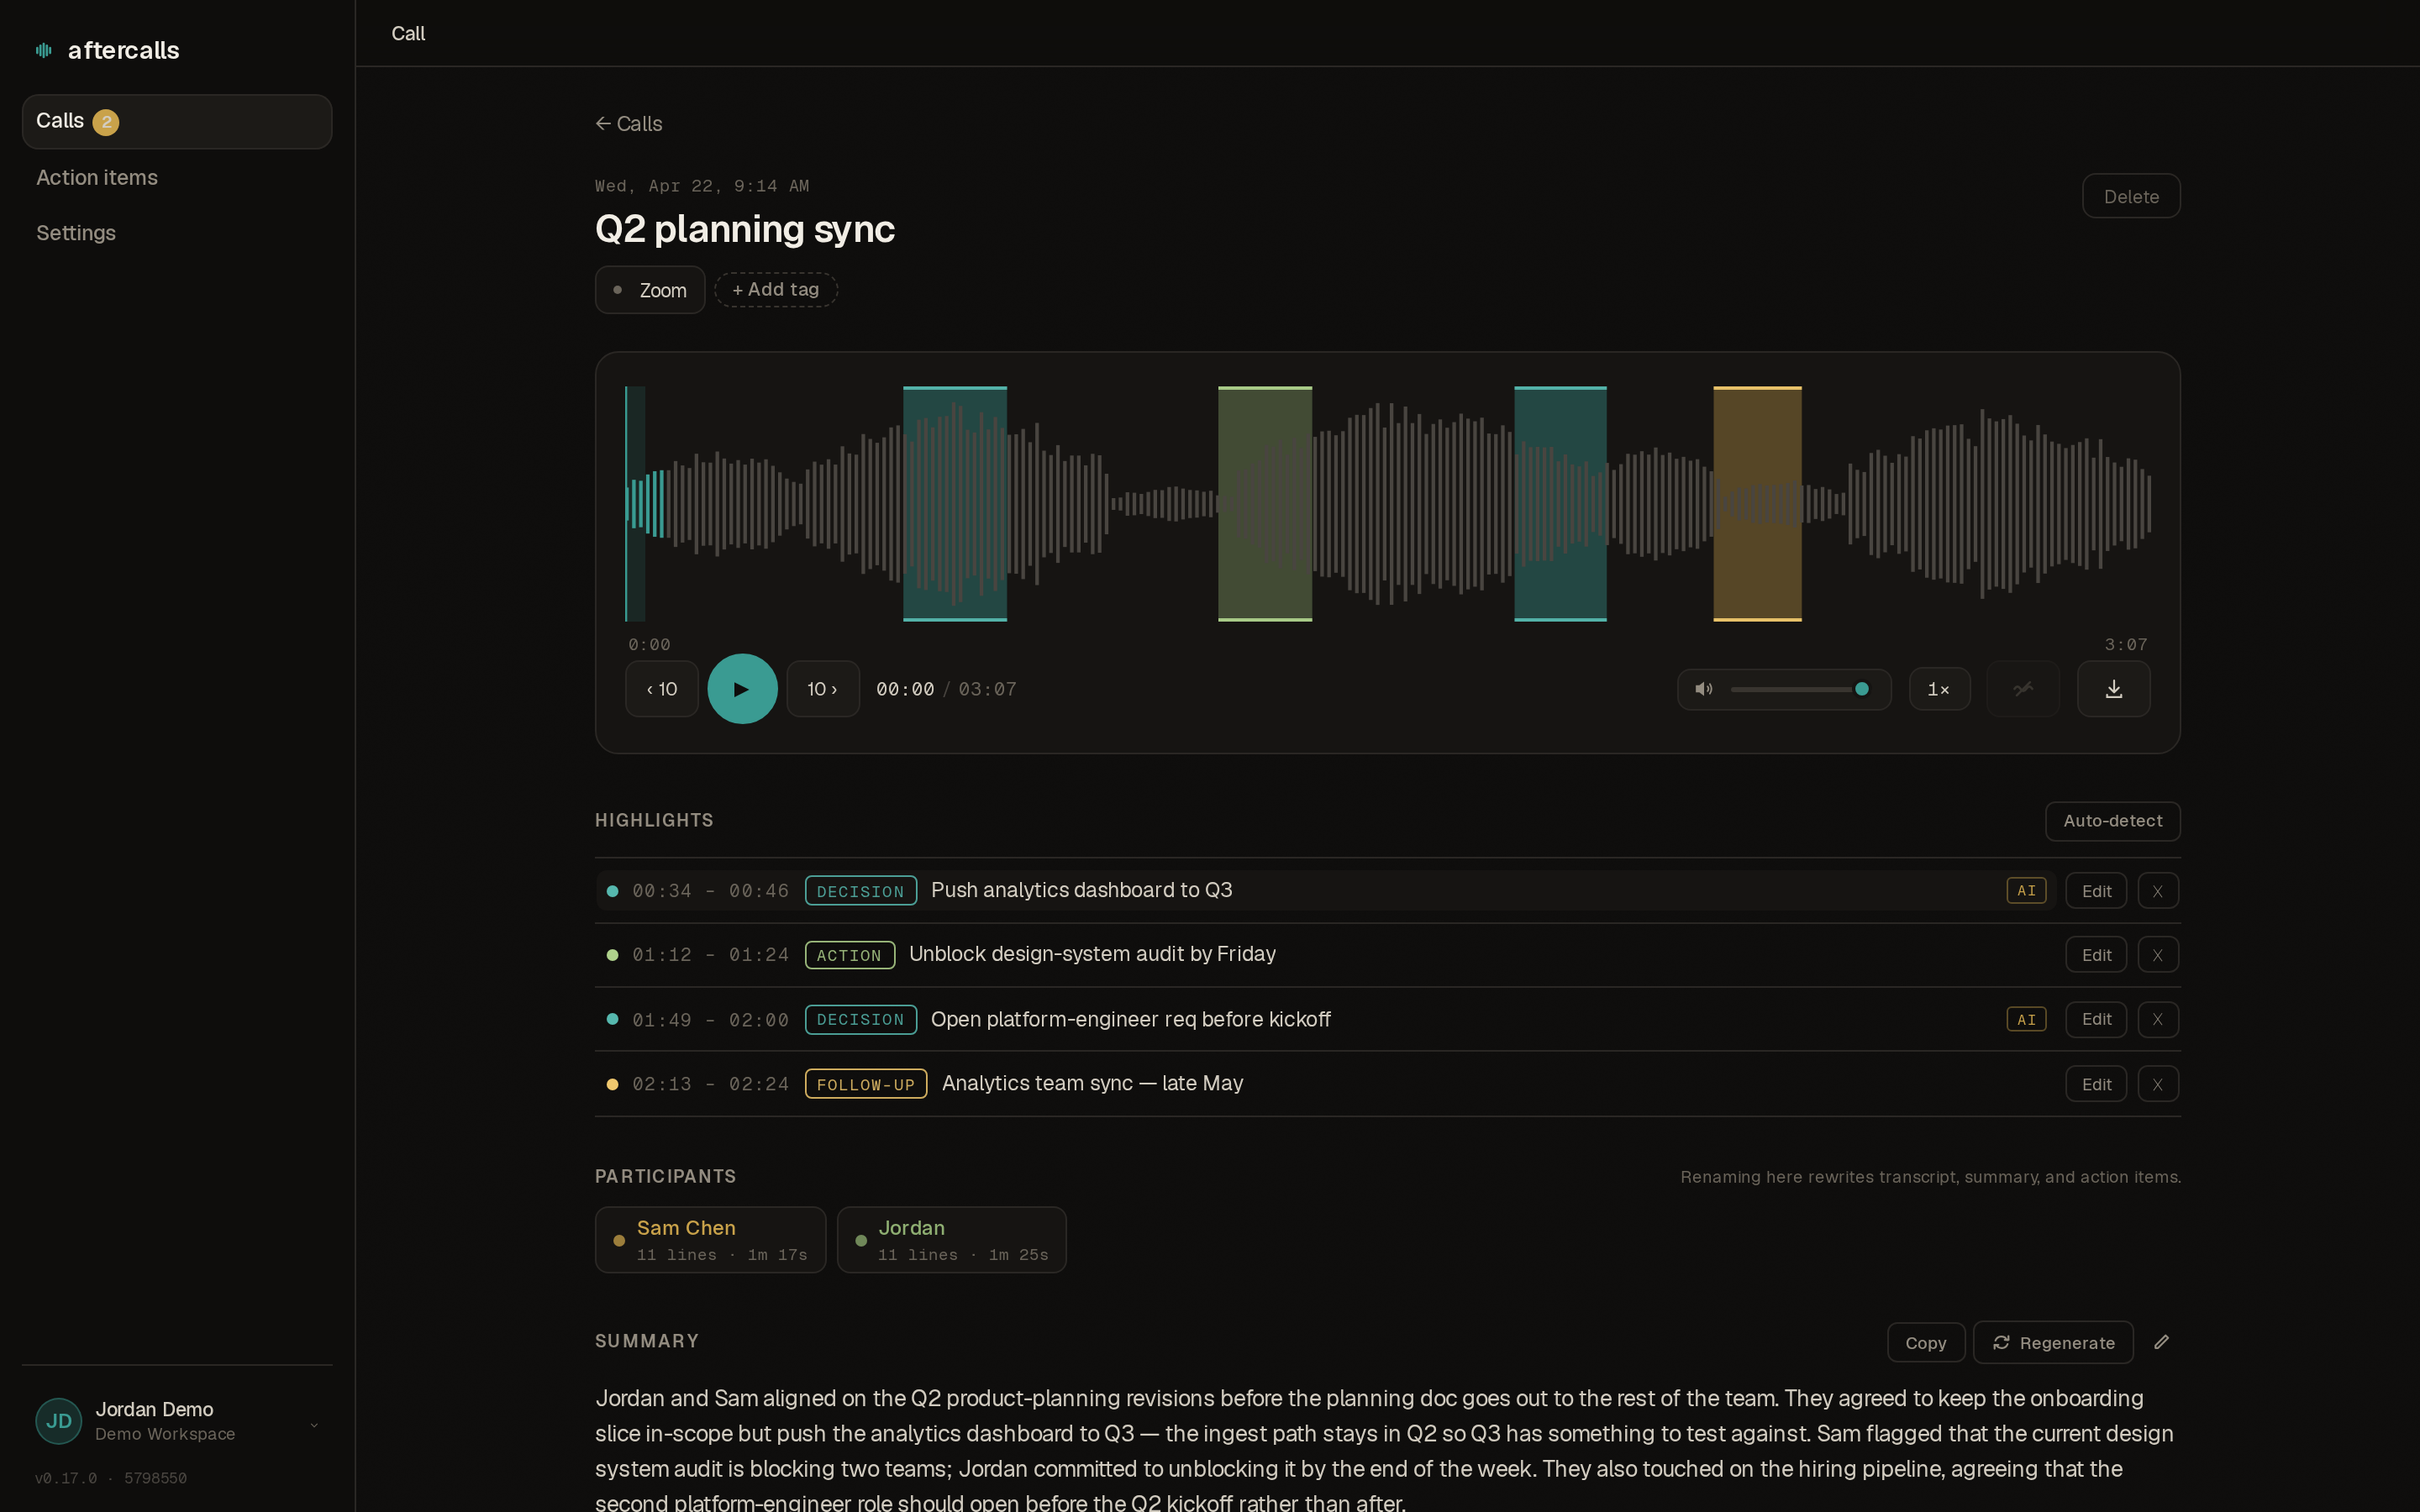Skip forward 10 seconds
Viewport: 2420px width, 1512px height.
coord(822,689)
